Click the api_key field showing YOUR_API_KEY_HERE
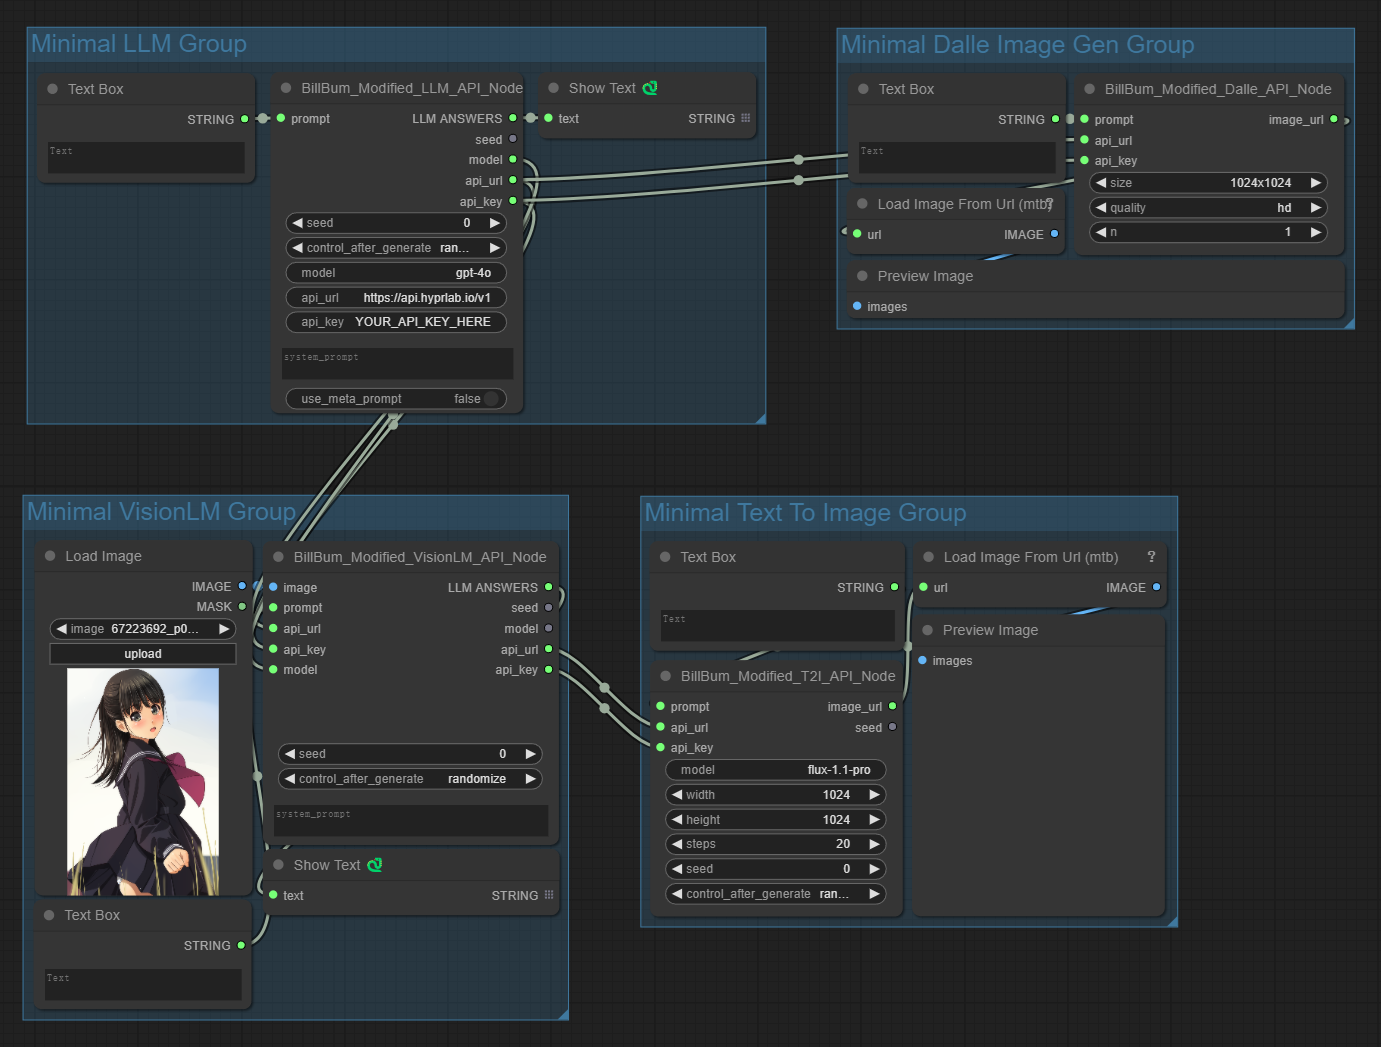1381x1047 pixels. click(396, 322)
